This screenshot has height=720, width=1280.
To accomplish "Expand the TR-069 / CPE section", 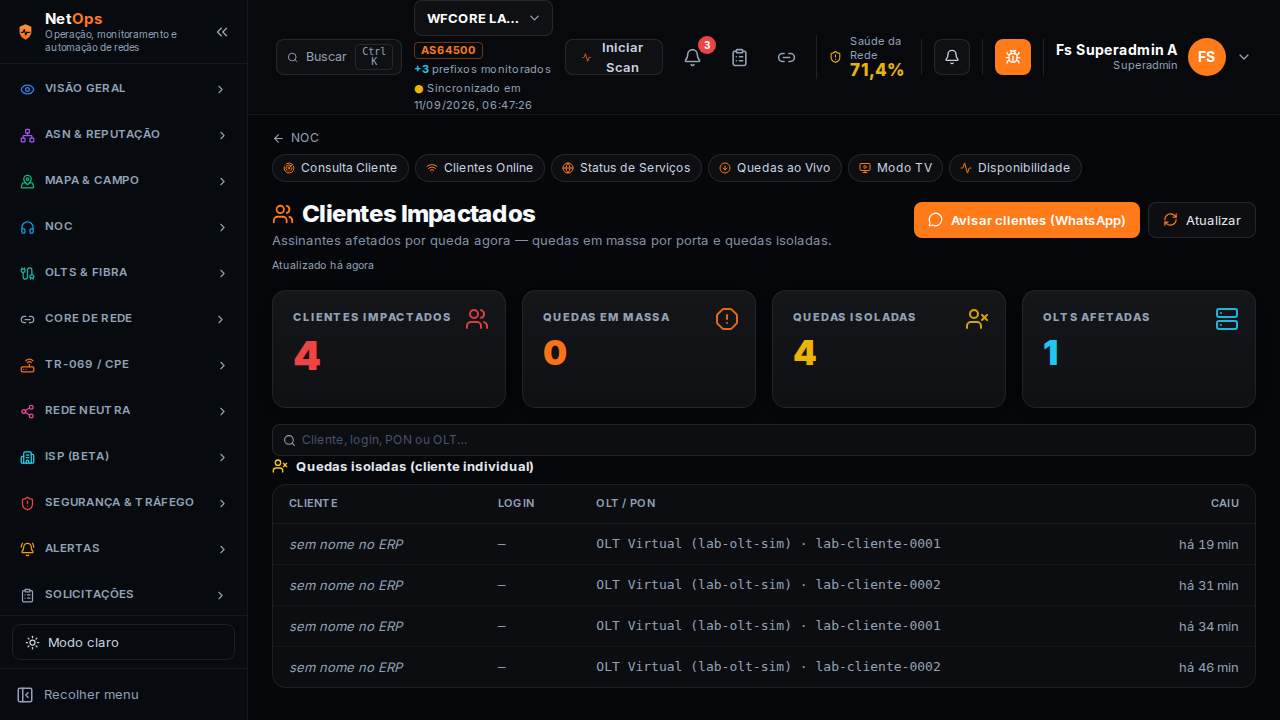I will [123, 365].
